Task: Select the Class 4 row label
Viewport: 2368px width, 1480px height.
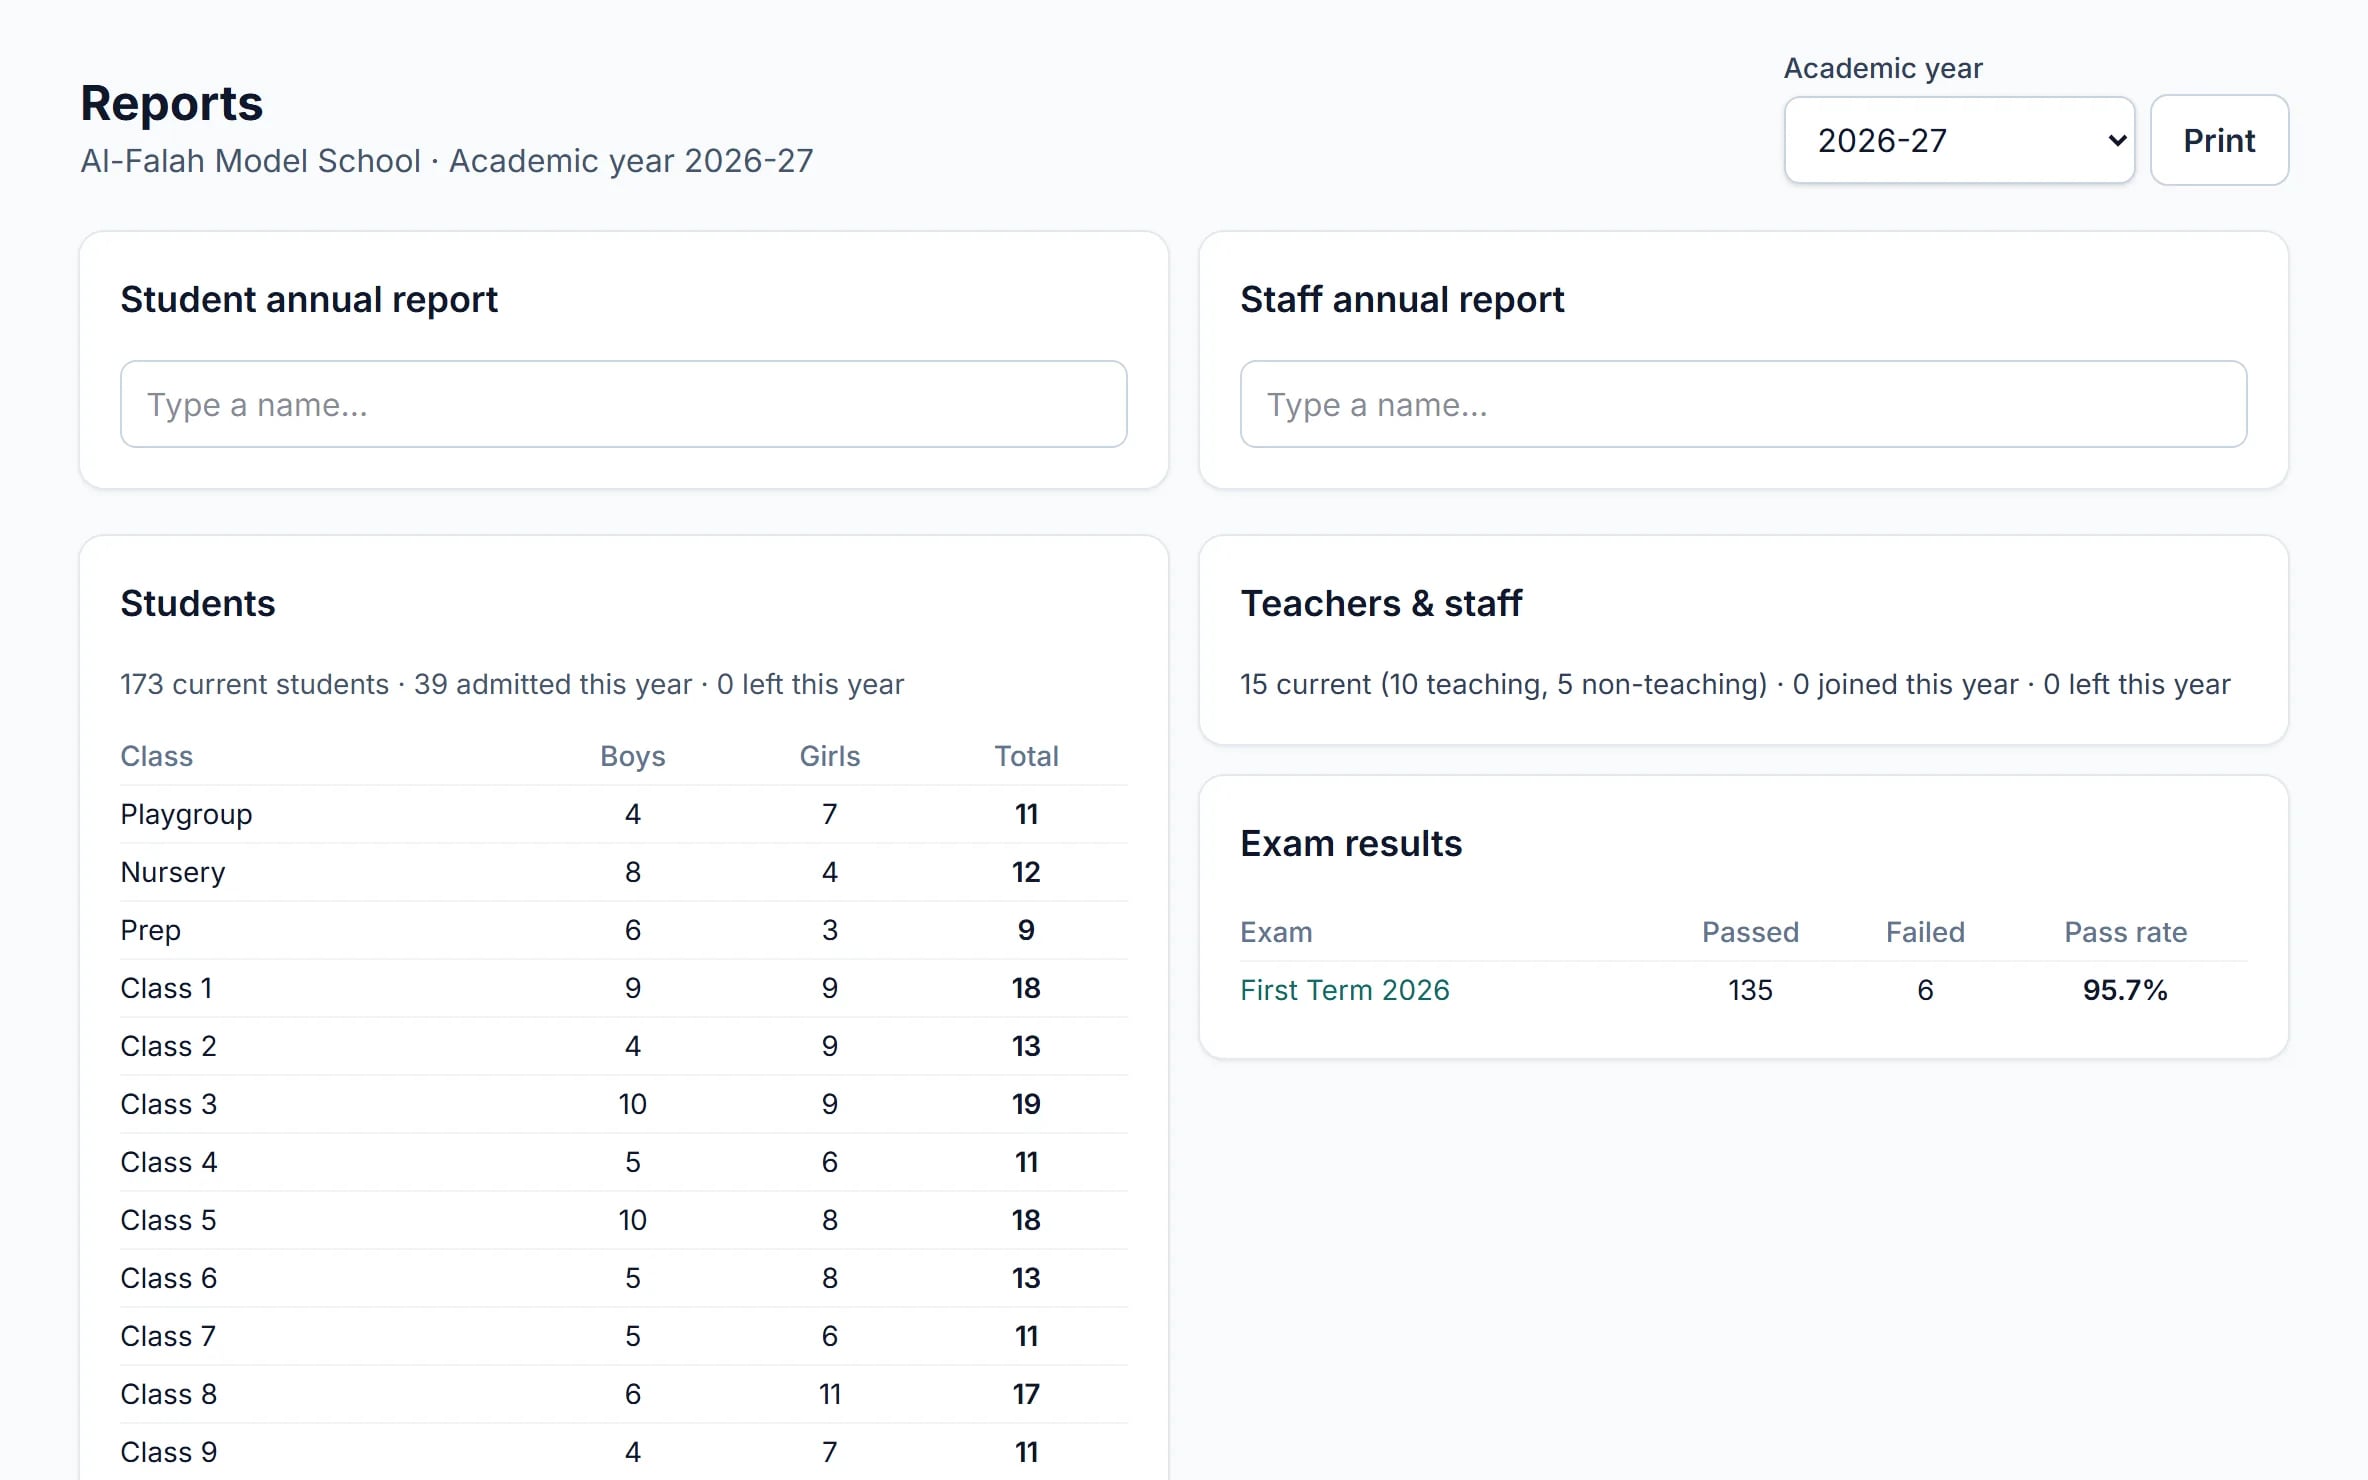Action: pos(168,1162)
